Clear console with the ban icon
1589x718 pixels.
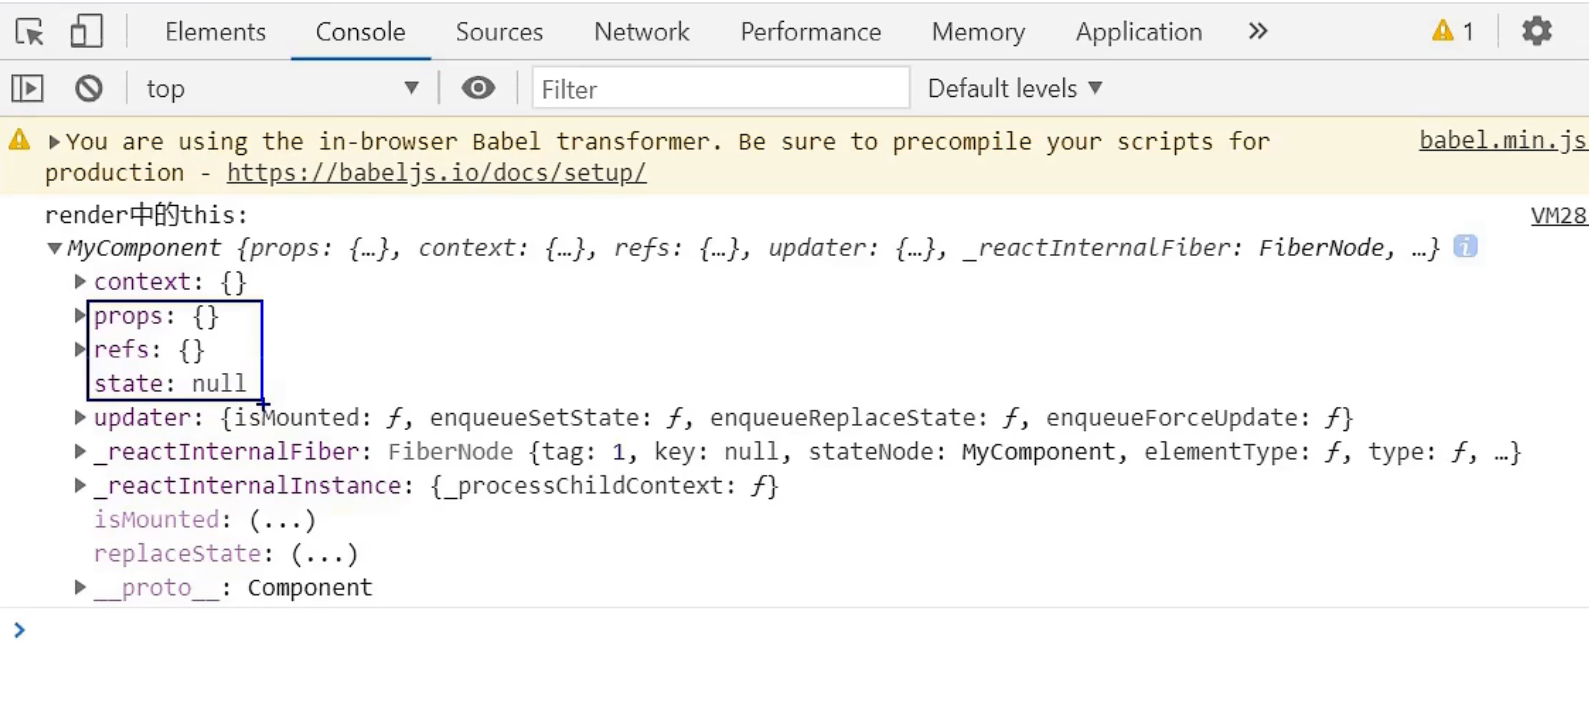[x=89, y=88]
